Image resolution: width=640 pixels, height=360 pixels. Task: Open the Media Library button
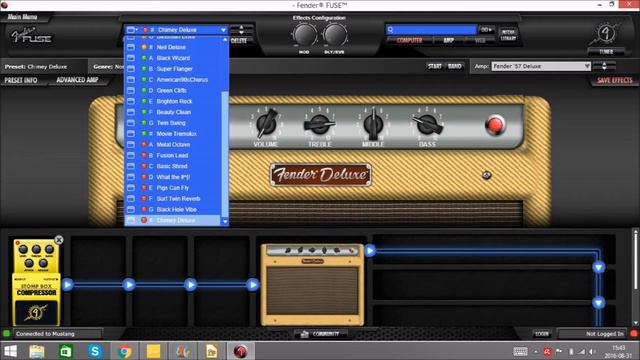[508, 35]
